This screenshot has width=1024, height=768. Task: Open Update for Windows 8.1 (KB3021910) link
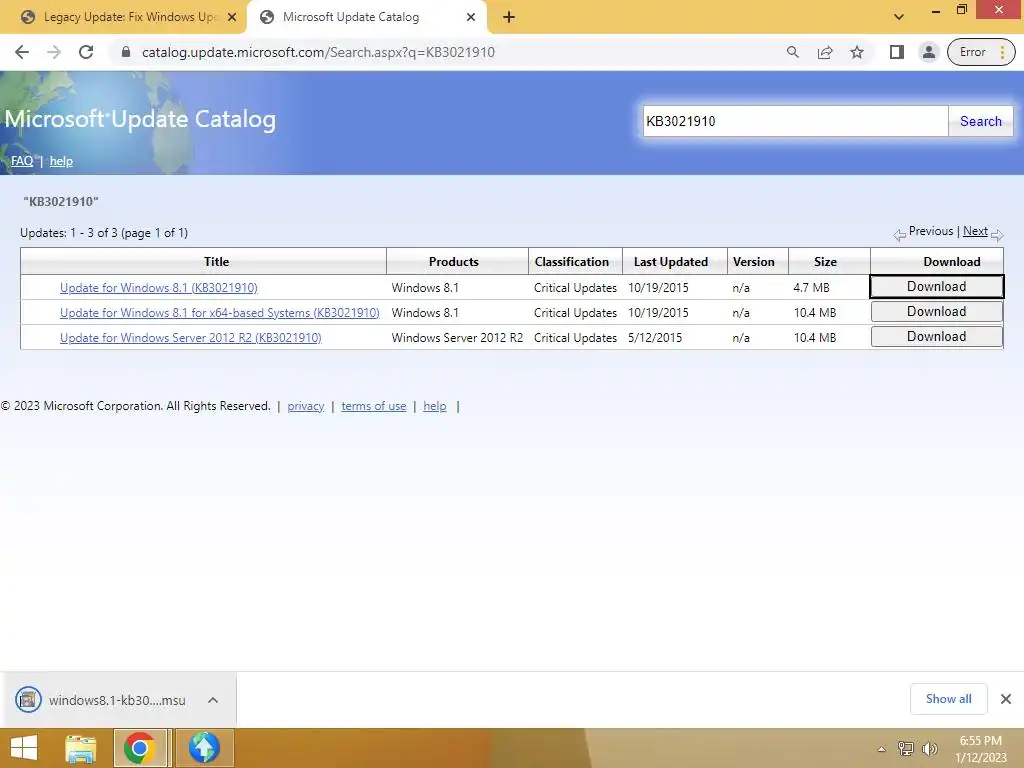click(x=159, y=287)
